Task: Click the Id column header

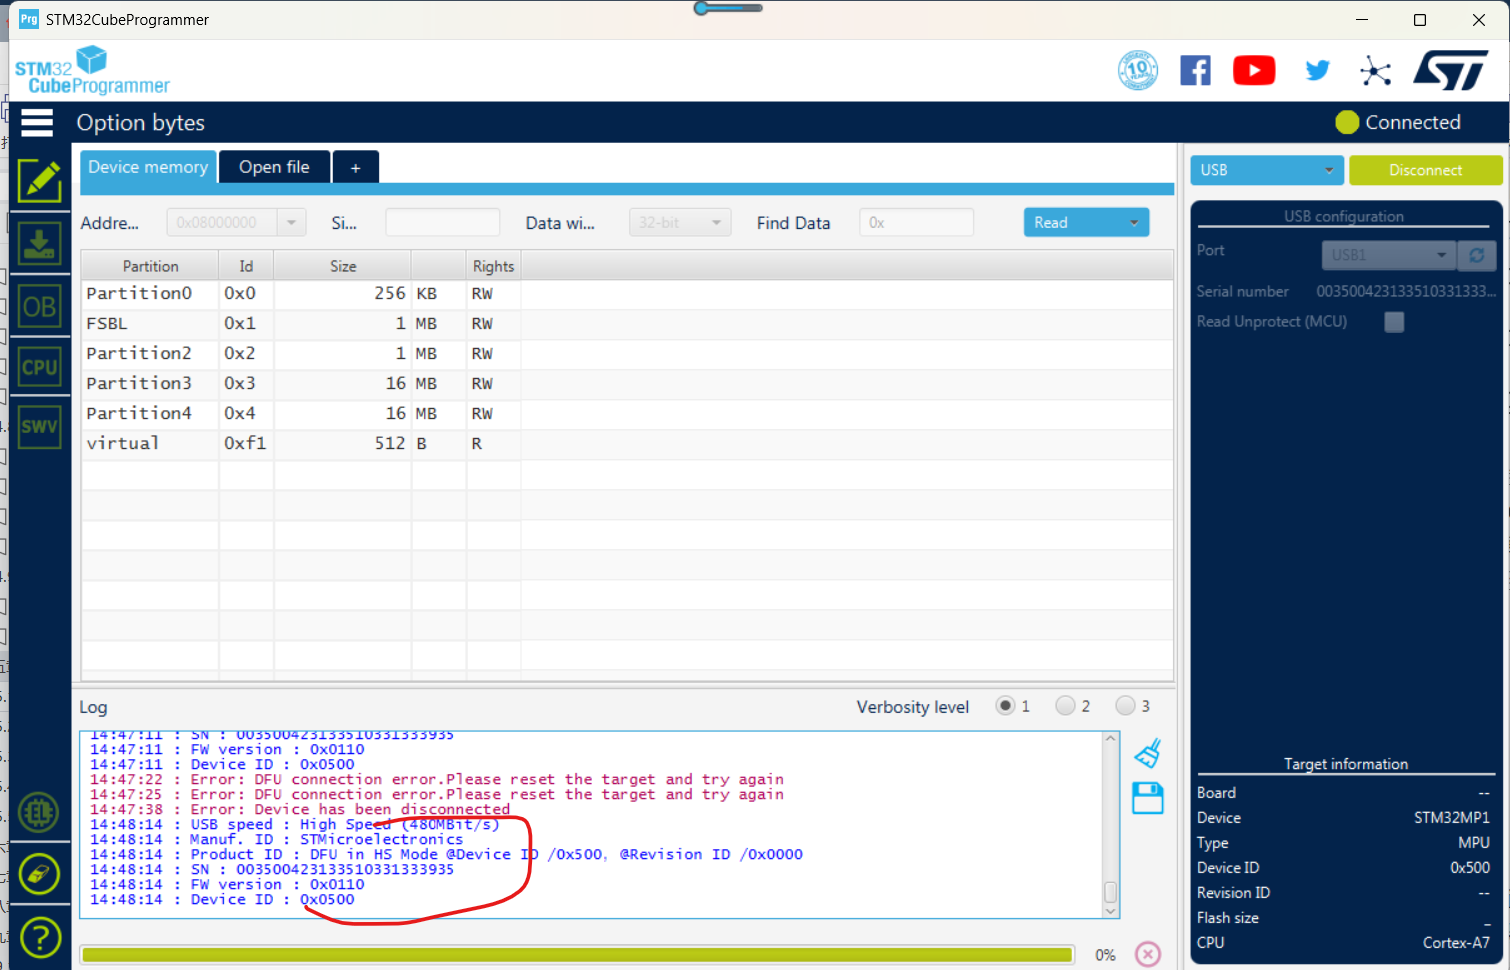Action: click(x=246, y=266)
